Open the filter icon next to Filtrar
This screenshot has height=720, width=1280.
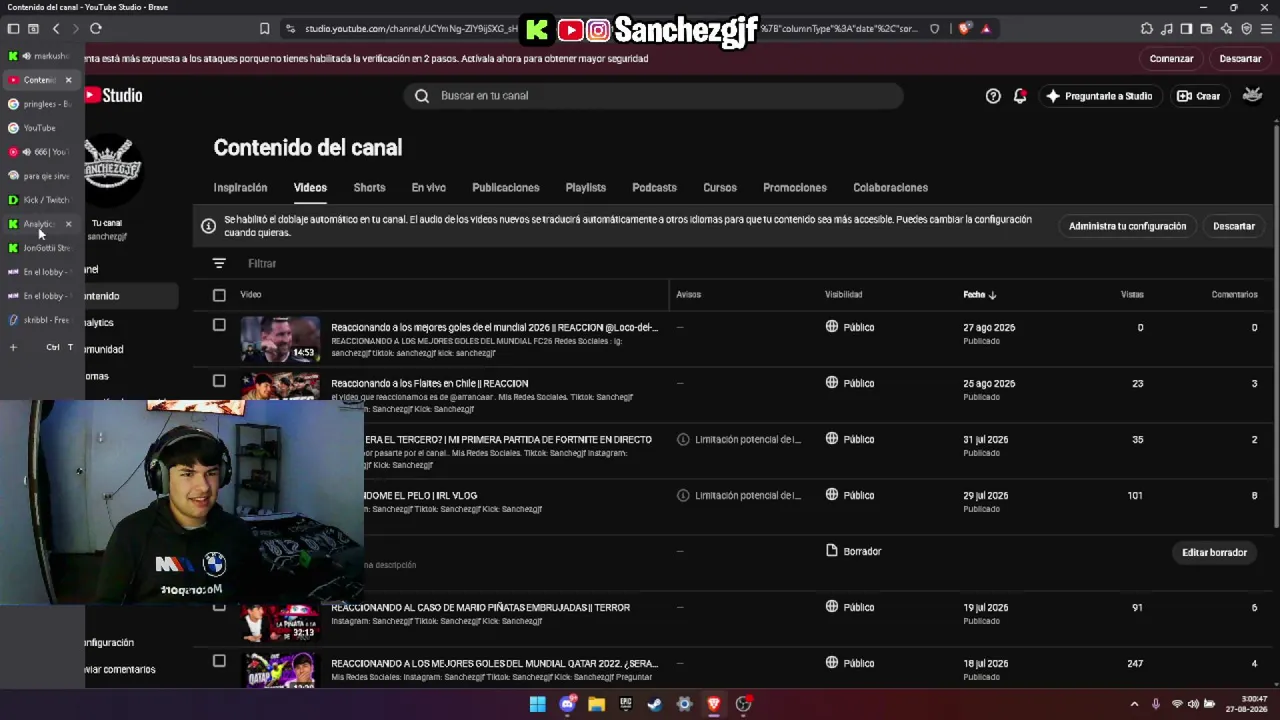click(219, 264)
